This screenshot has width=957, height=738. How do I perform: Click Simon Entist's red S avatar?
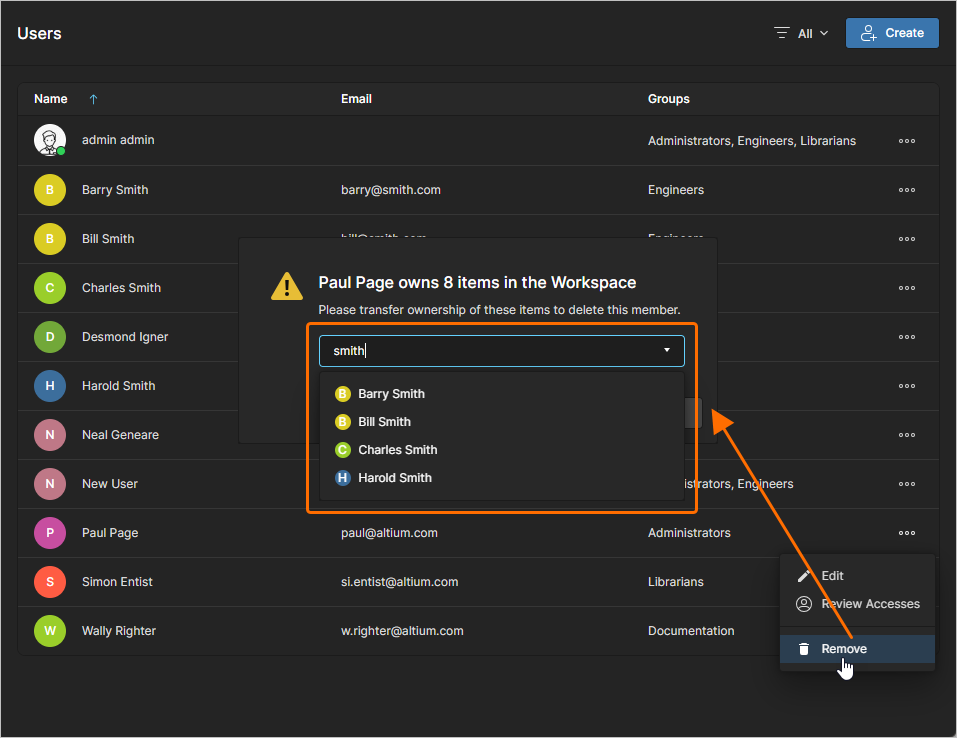[49, 582]
